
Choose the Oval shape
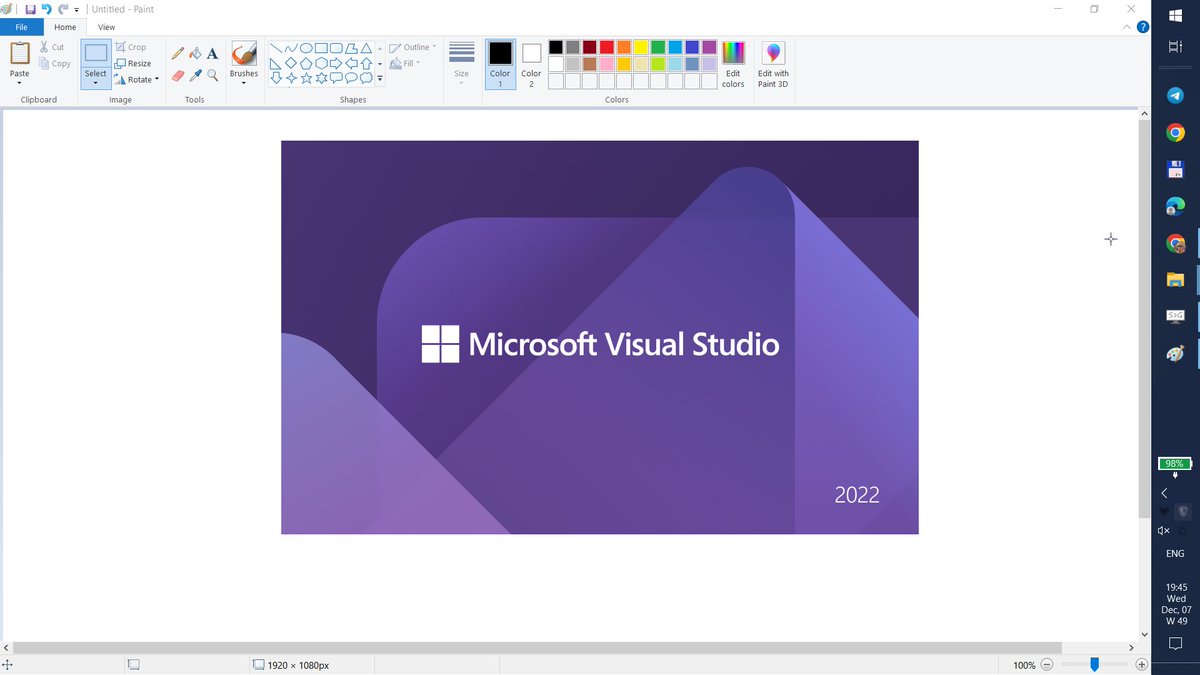(306, 47)
